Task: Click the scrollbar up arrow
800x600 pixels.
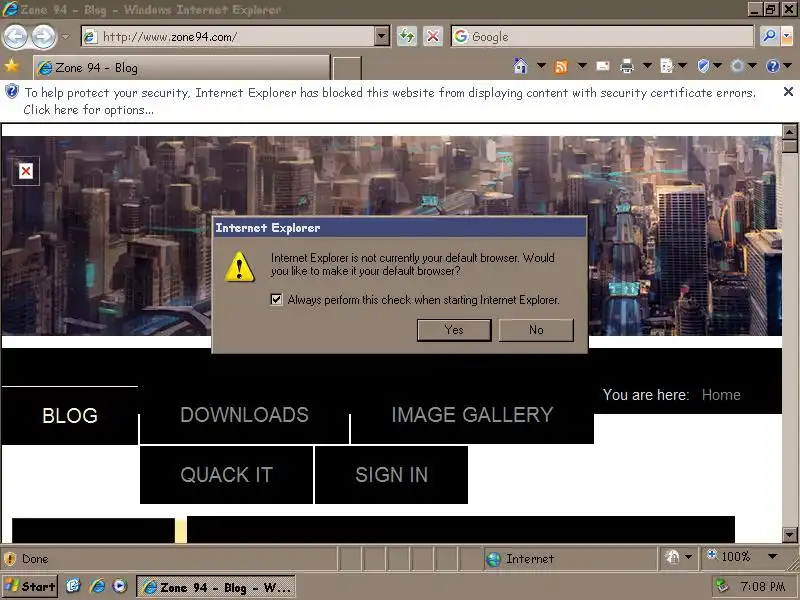Action: (789, 132)
